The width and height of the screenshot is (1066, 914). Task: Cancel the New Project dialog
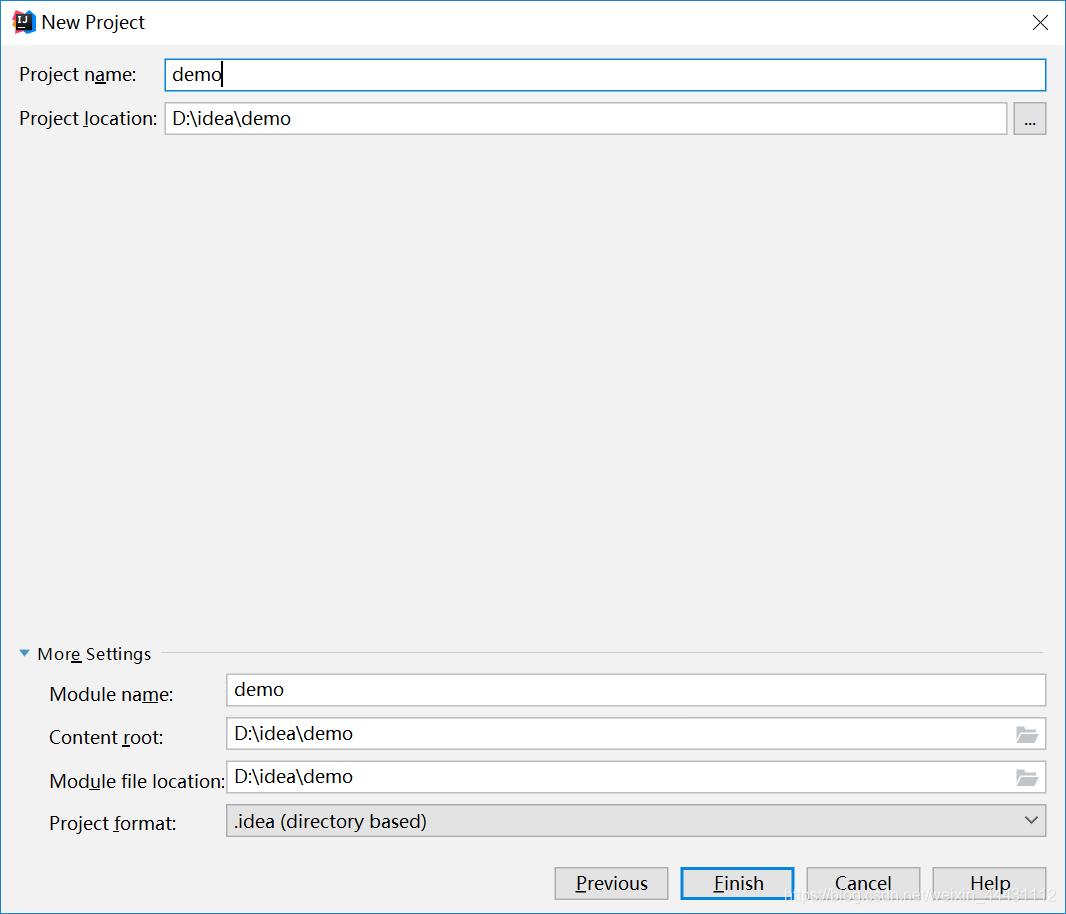tap(863, 883)
